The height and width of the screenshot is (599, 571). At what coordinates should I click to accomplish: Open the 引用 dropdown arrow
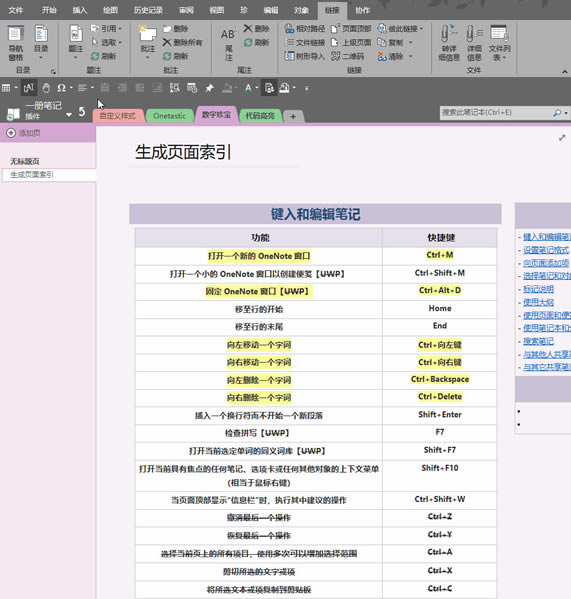point(120,29)
